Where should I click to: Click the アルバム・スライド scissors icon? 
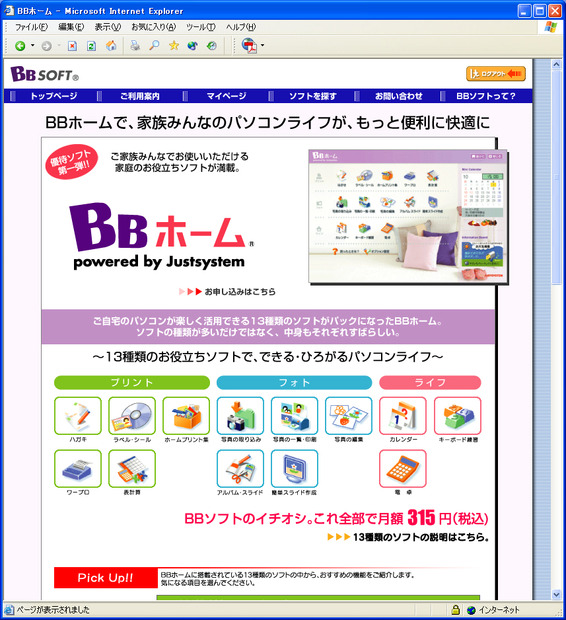click(x=240, y=469)
